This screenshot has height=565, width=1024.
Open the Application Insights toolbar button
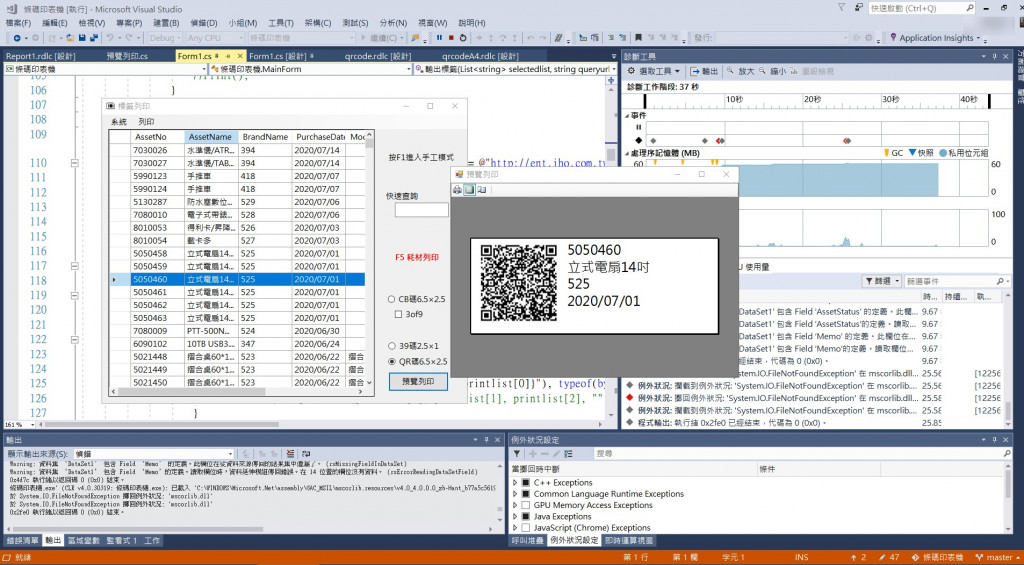pos(936,38)
